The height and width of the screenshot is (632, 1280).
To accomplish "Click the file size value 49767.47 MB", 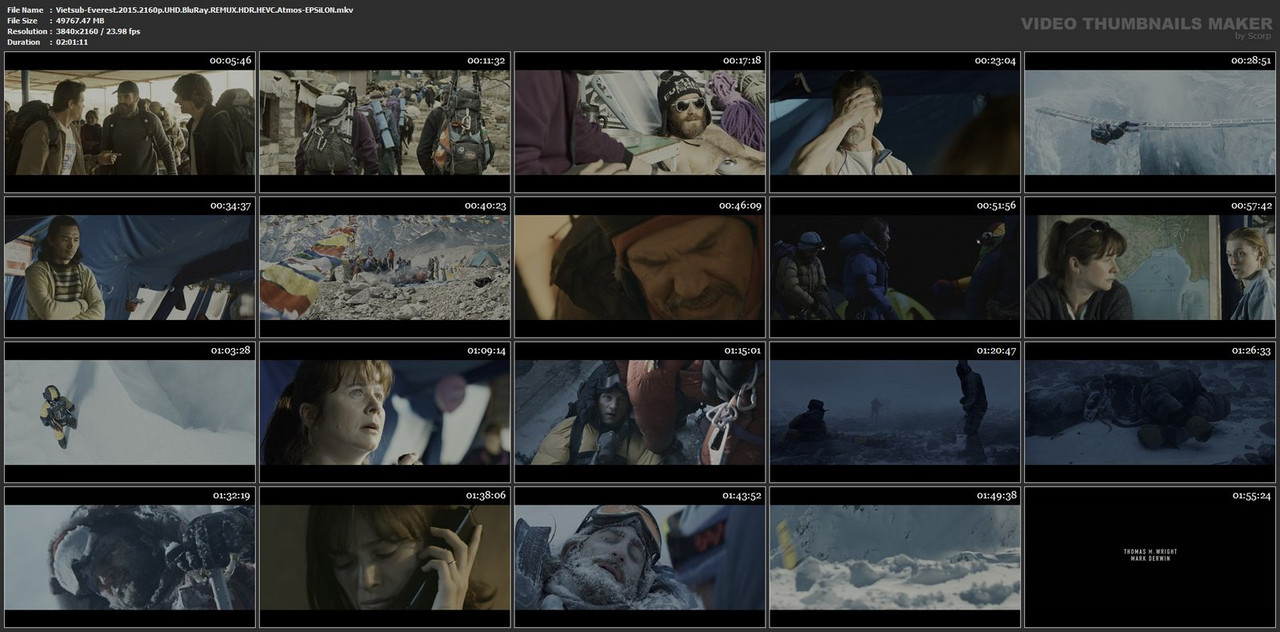I will tap(80, 20).
